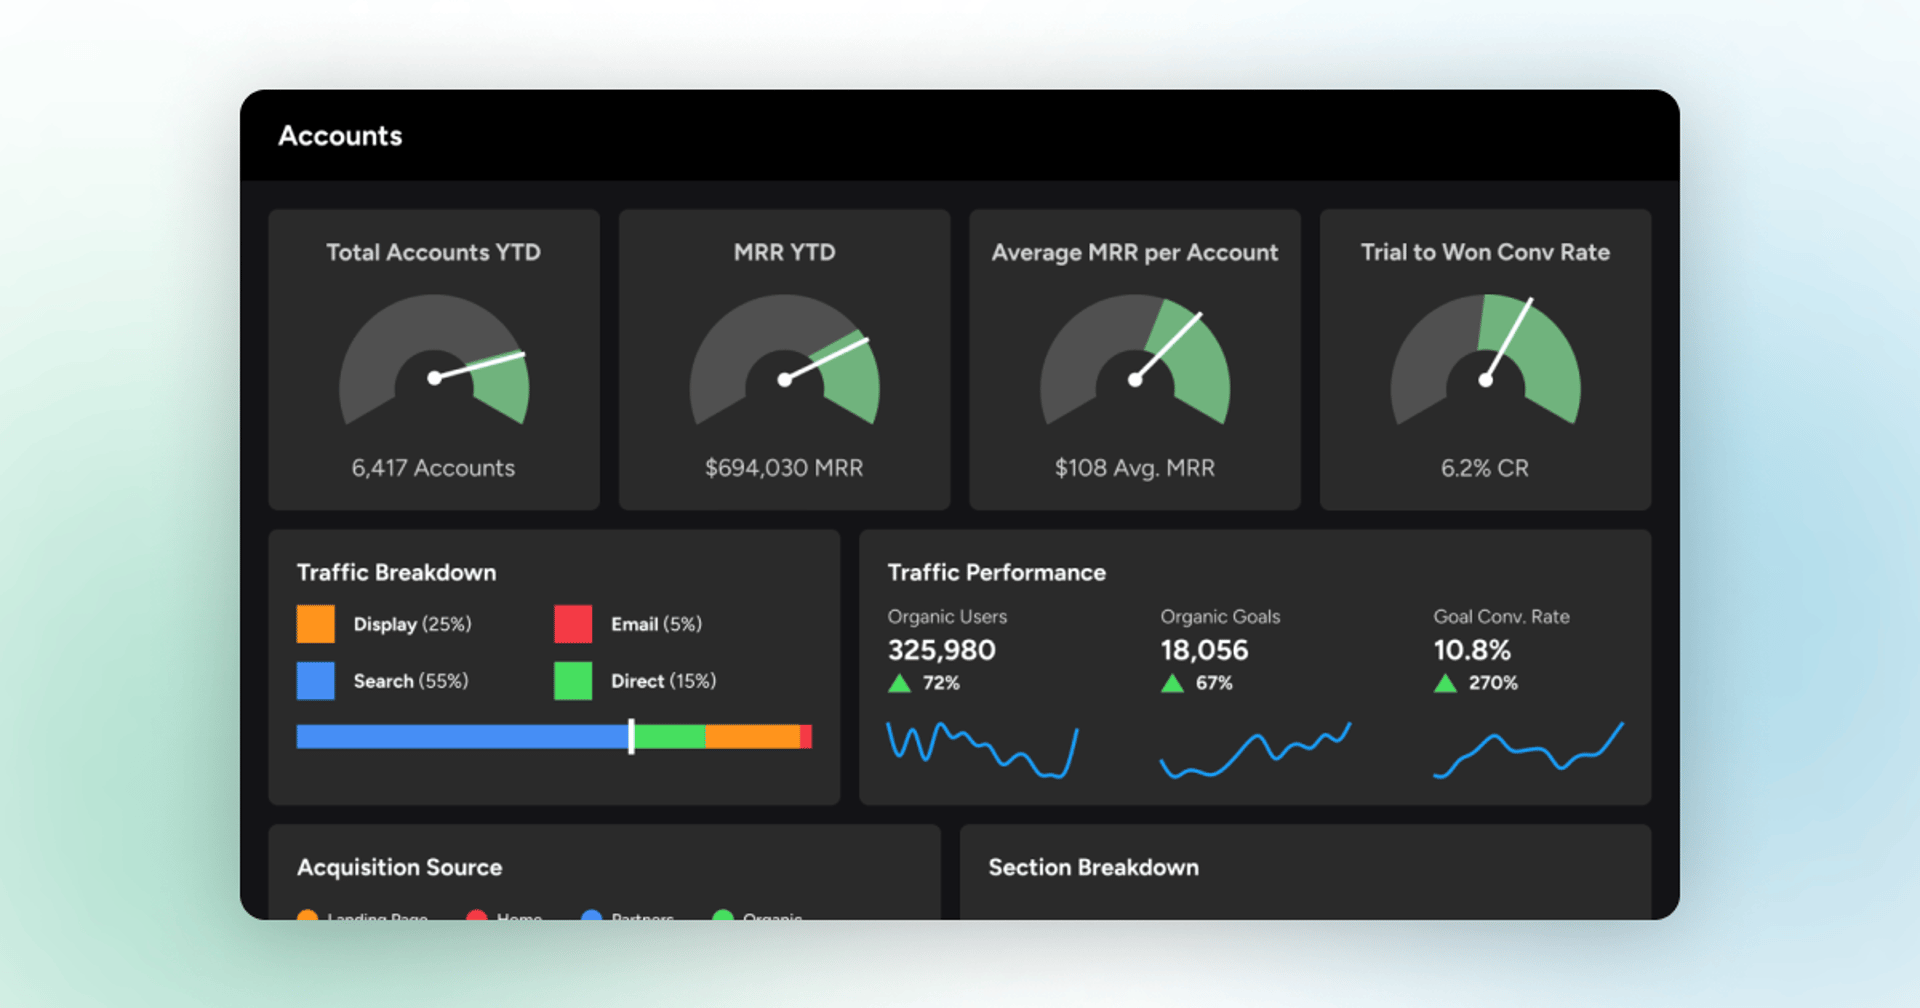This screenshot has height=1008, width=1920.
Task: Click the Organic Users 325,980 value
Action: (941, 650)
